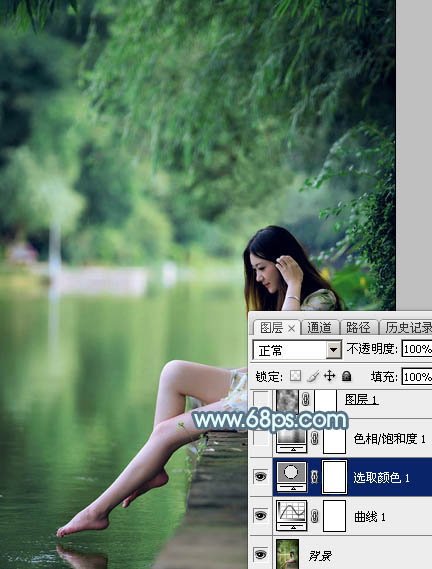Image resolution: width=432 pixels, height=569 pixels.
Task: Hide the 背景 layer
Action: [261, 554]
